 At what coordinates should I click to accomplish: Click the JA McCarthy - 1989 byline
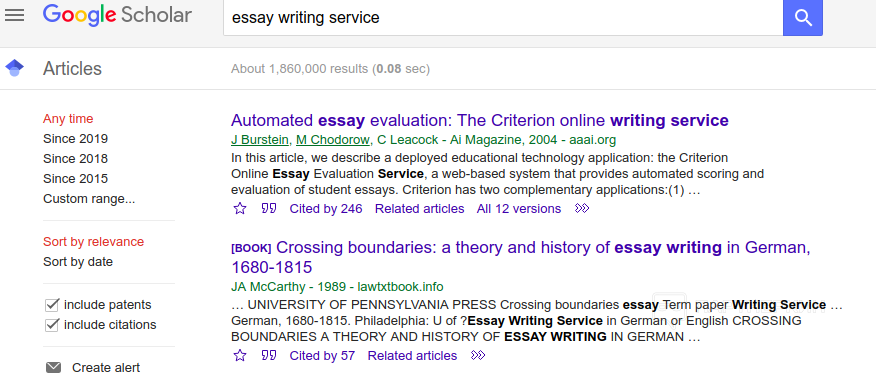point(337,287)
